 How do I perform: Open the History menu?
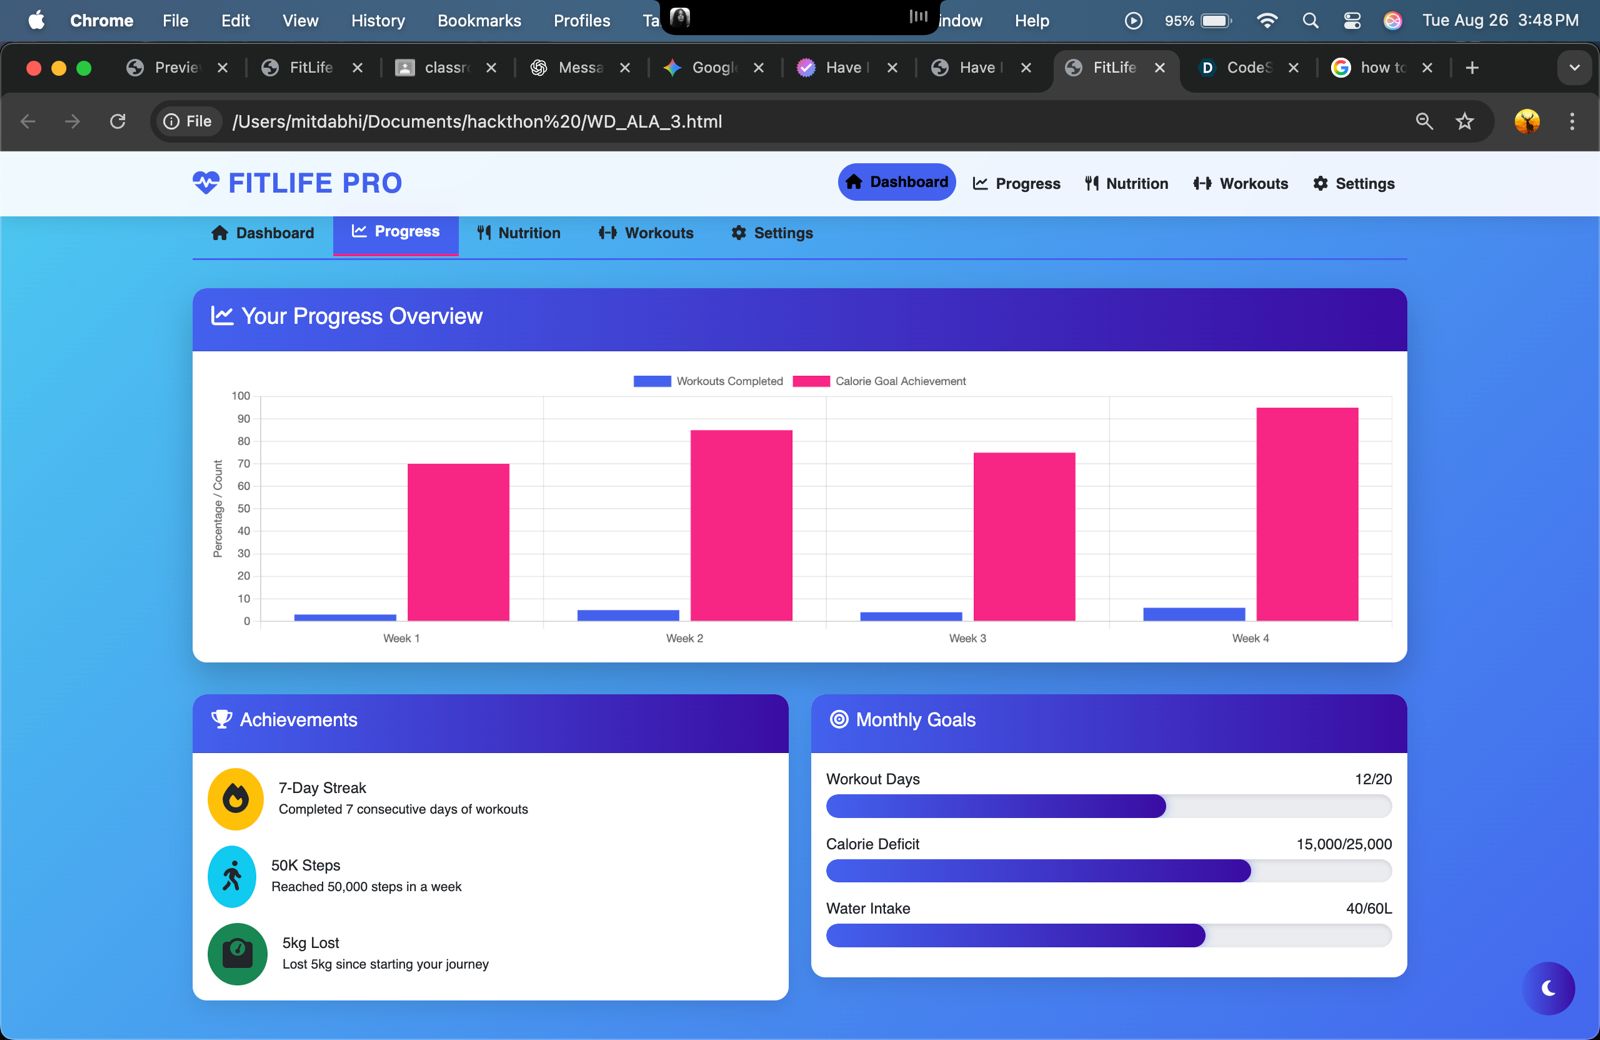click(378, 20)
